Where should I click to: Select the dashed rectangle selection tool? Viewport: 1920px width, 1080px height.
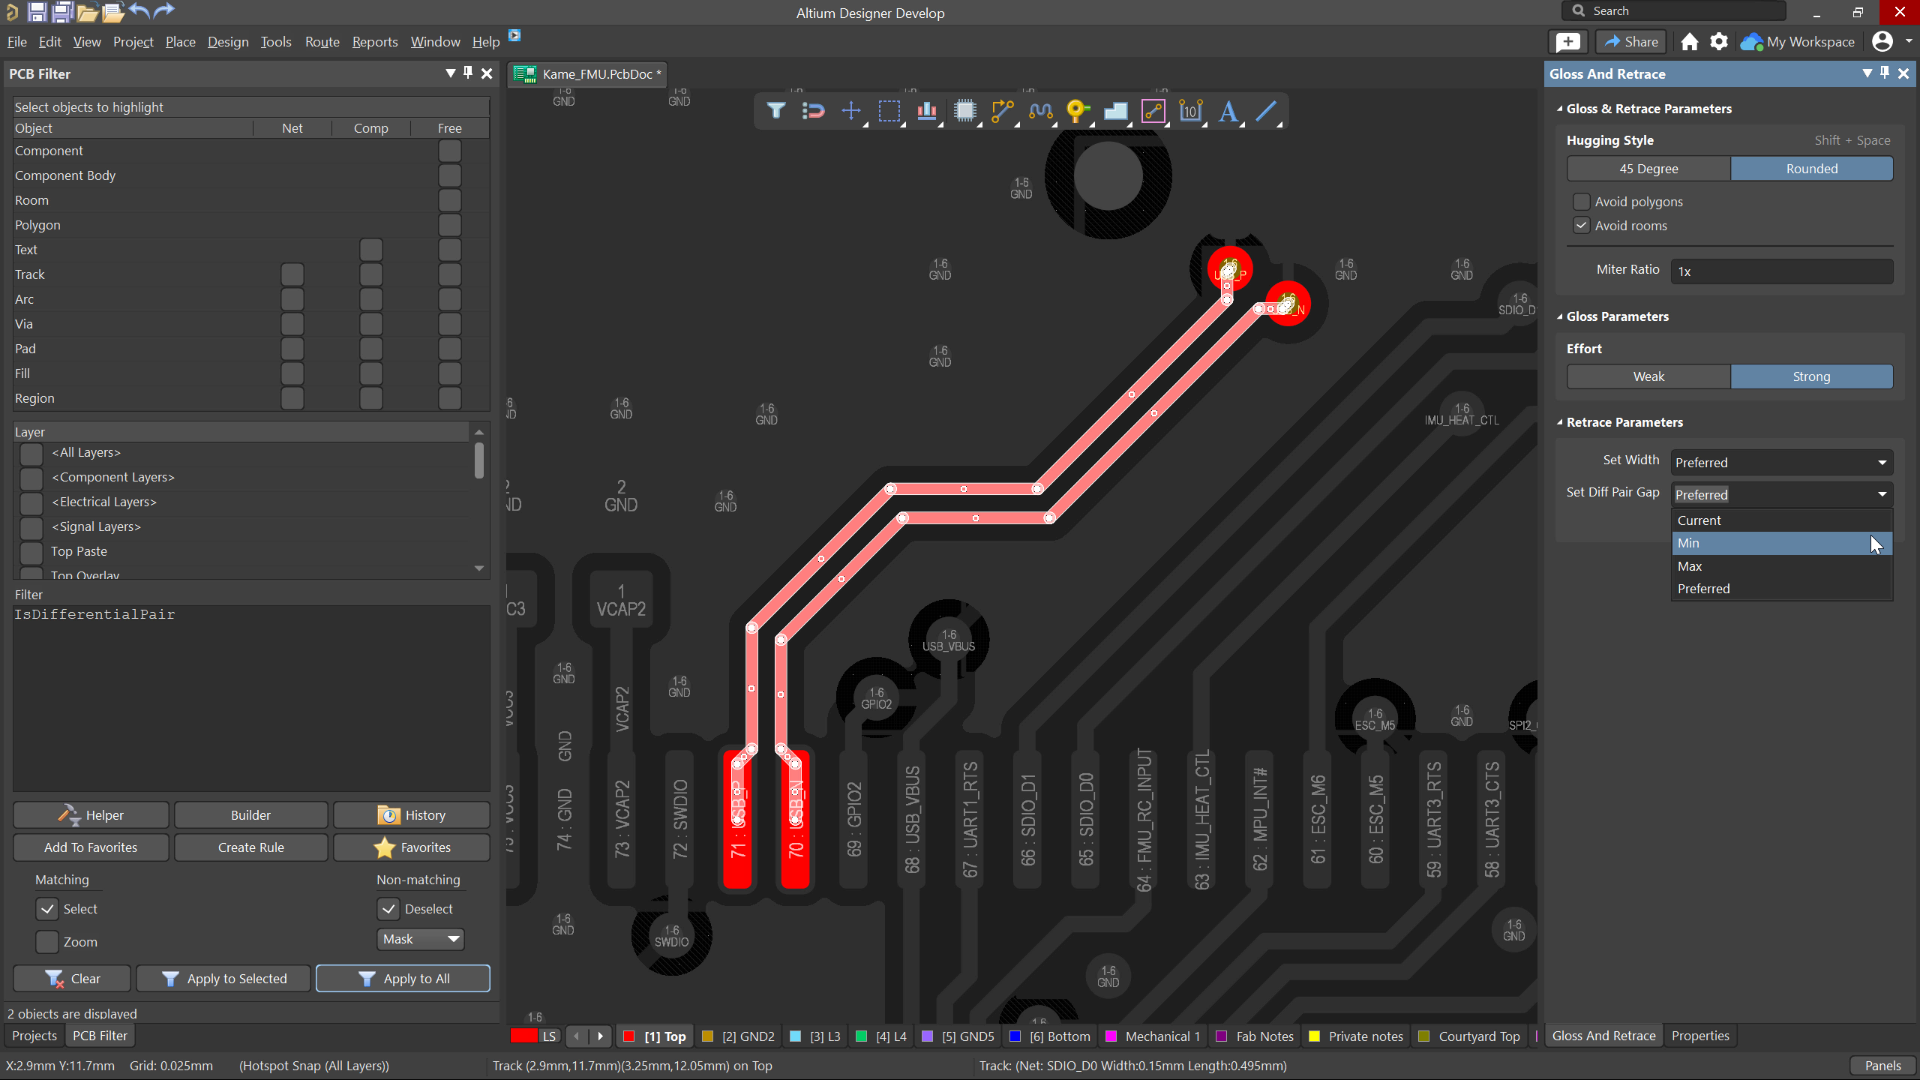889,111
